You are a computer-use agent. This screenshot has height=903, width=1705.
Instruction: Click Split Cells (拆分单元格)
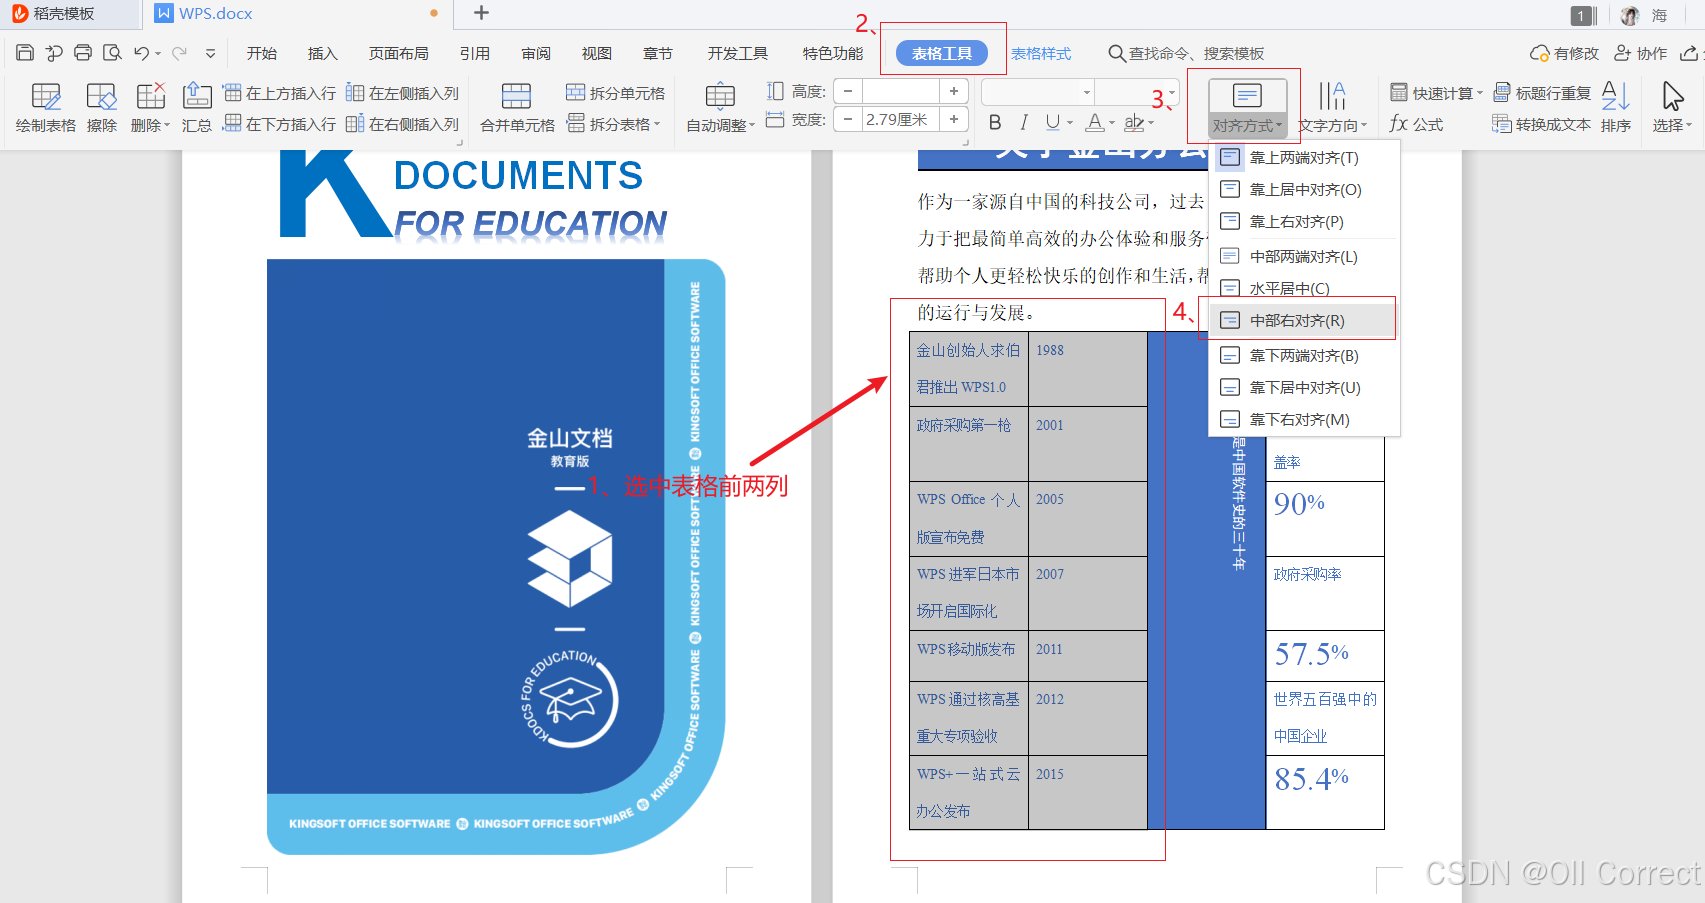tap(615, 93)
